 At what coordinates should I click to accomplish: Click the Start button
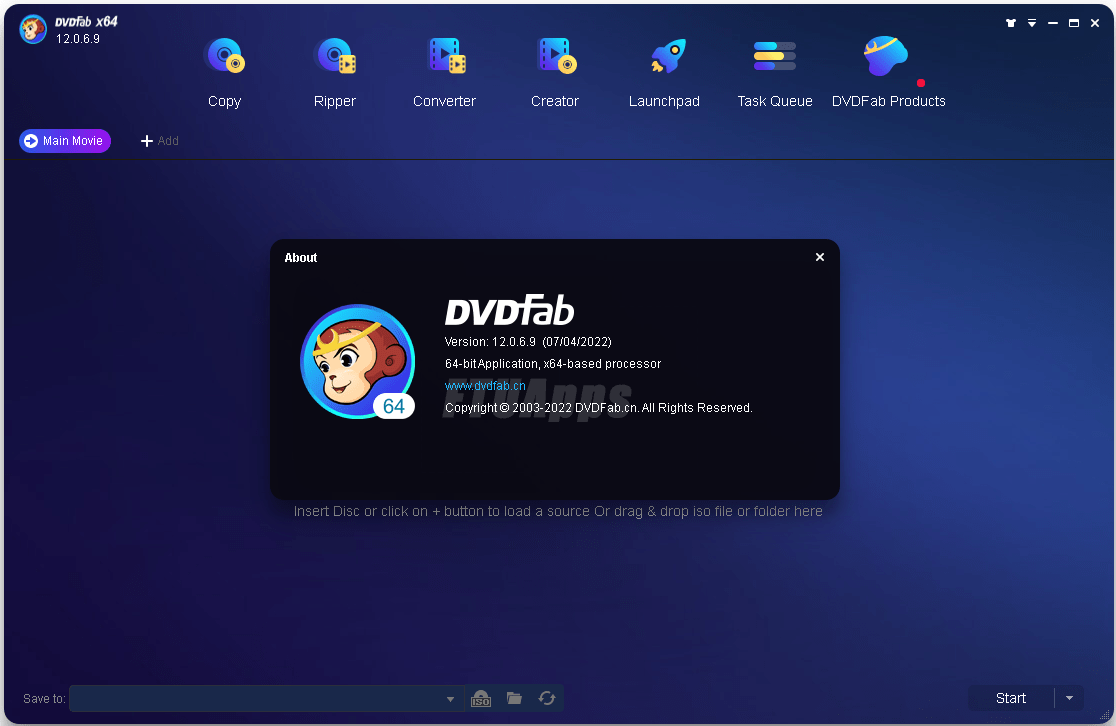point(1011,698)
